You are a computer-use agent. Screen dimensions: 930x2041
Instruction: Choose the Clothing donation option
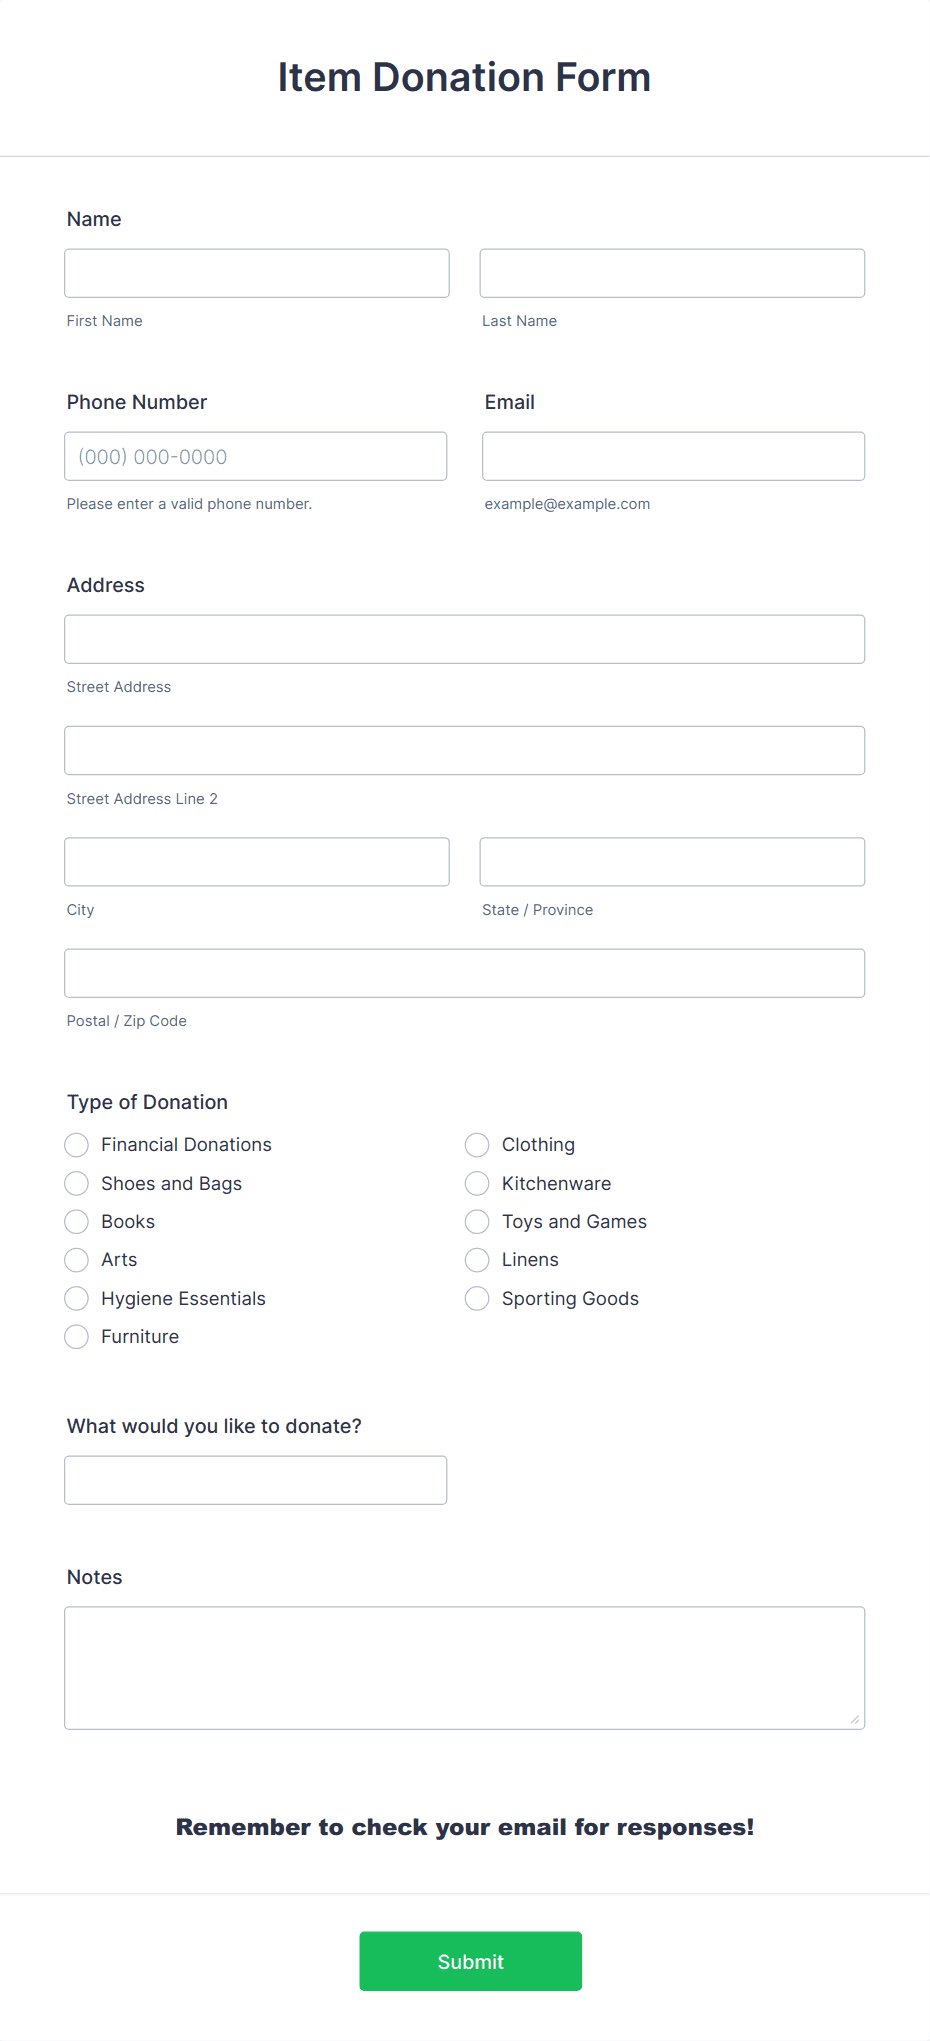tap(477, 1145)
